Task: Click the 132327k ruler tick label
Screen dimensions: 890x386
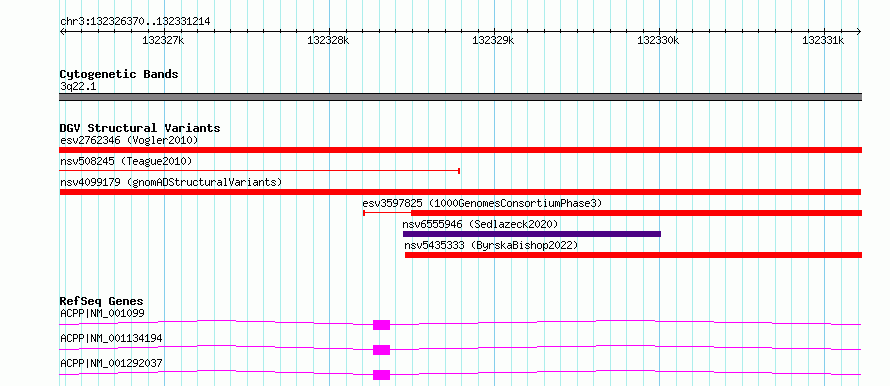Action: pos(163,40)
